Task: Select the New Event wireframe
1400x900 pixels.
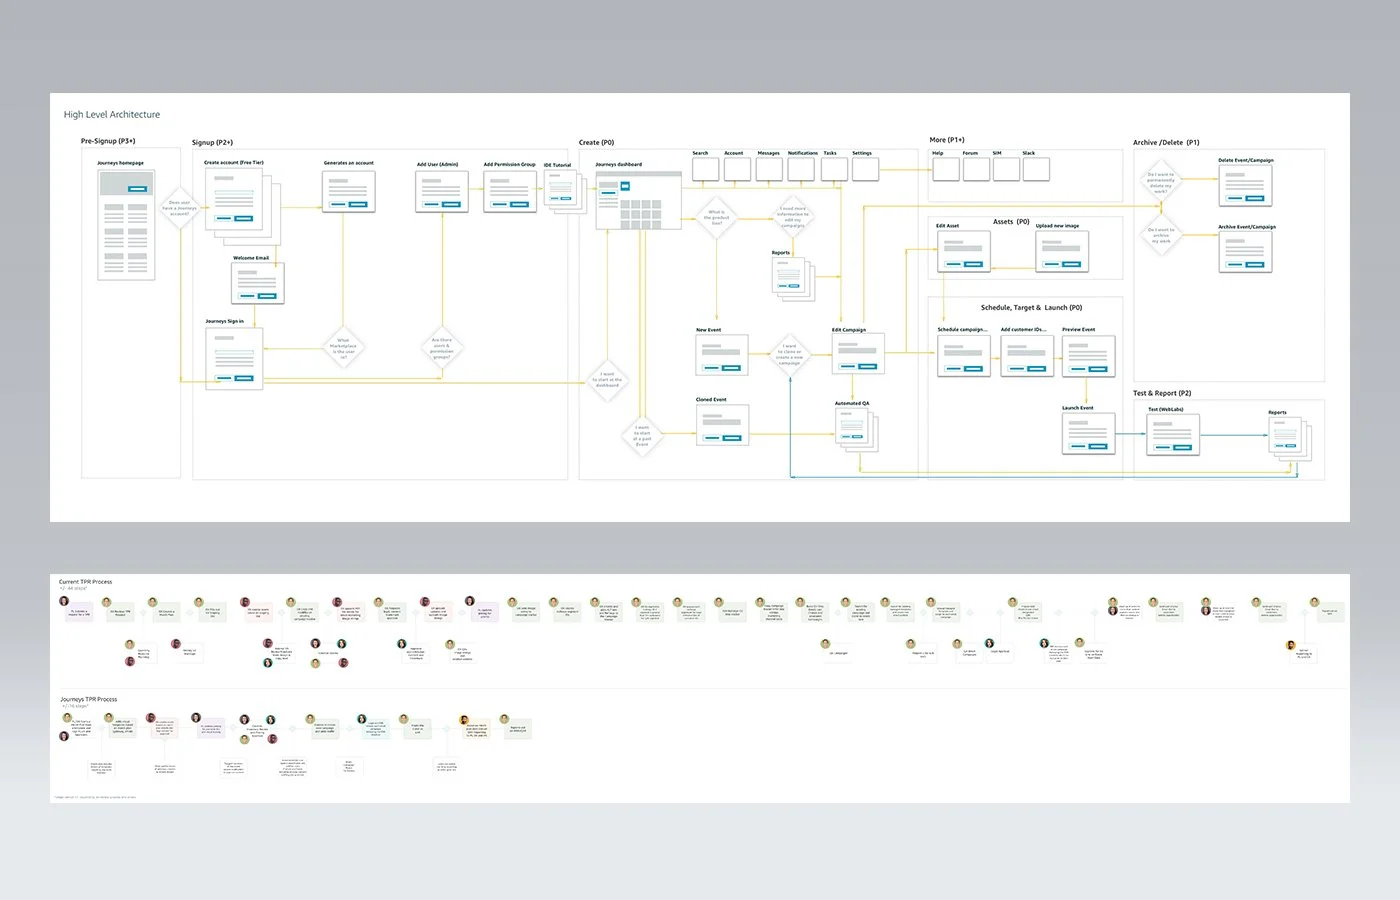Action: point(722,354)
